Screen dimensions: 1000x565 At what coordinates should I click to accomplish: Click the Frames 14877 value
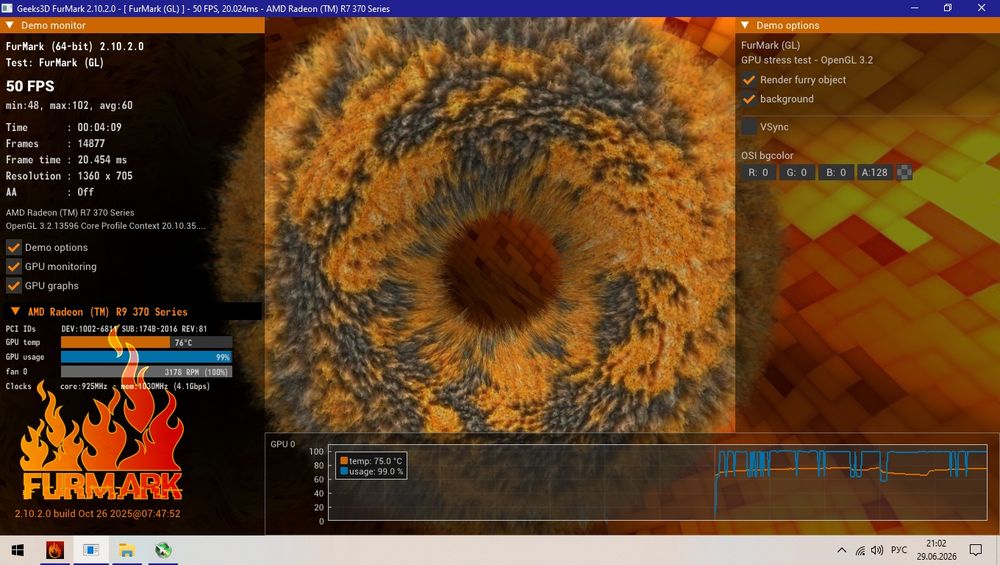pos(91,143)
